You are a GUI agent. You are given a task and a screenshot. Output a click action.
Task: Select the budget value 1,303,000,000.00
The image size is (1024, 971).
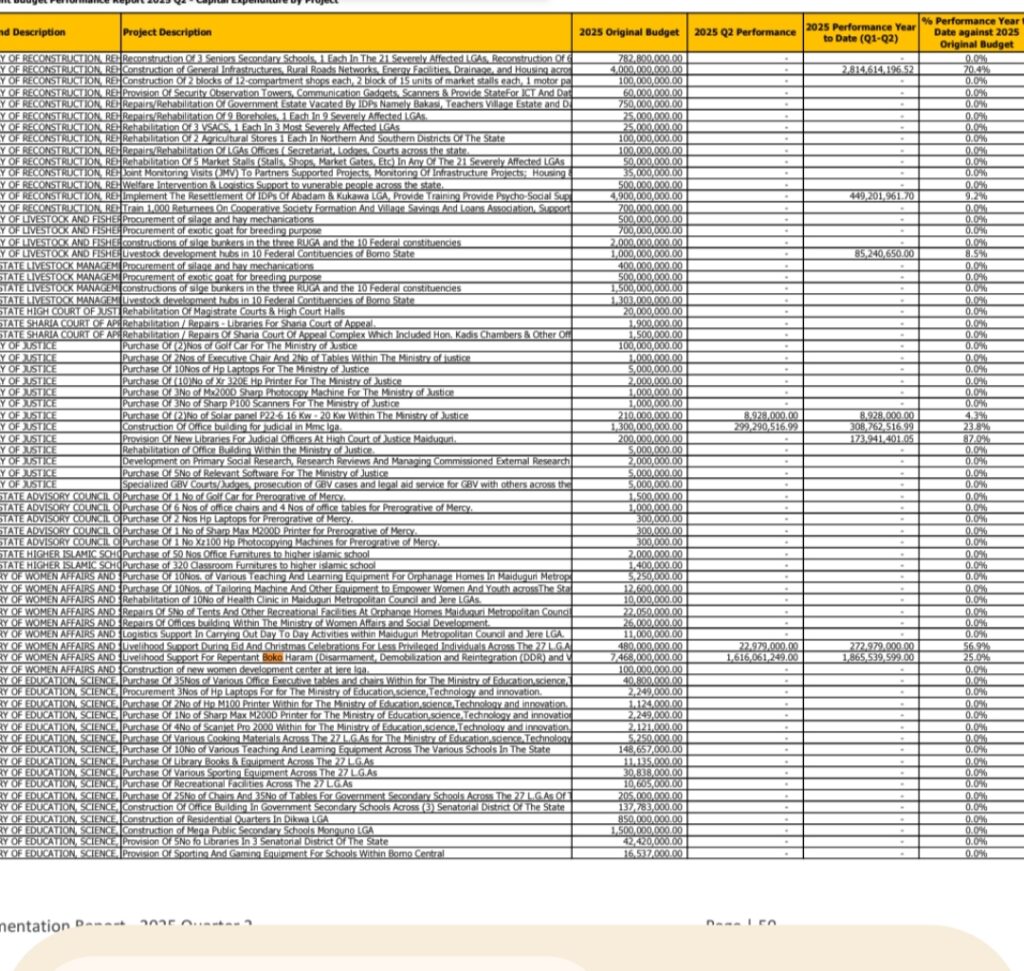(x=647, y=300)
